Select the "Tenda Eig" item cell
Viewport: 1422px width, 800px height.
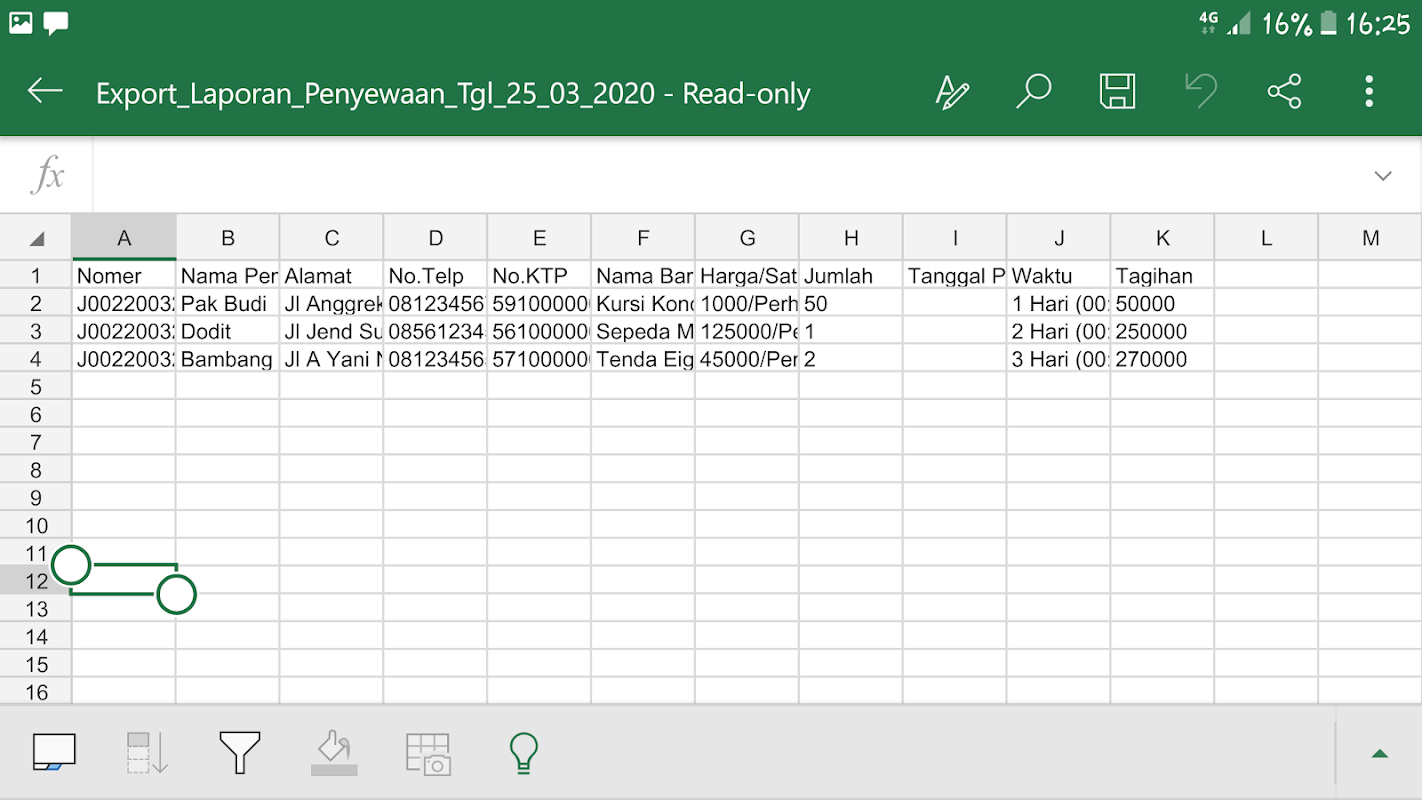tap(643, 359)
